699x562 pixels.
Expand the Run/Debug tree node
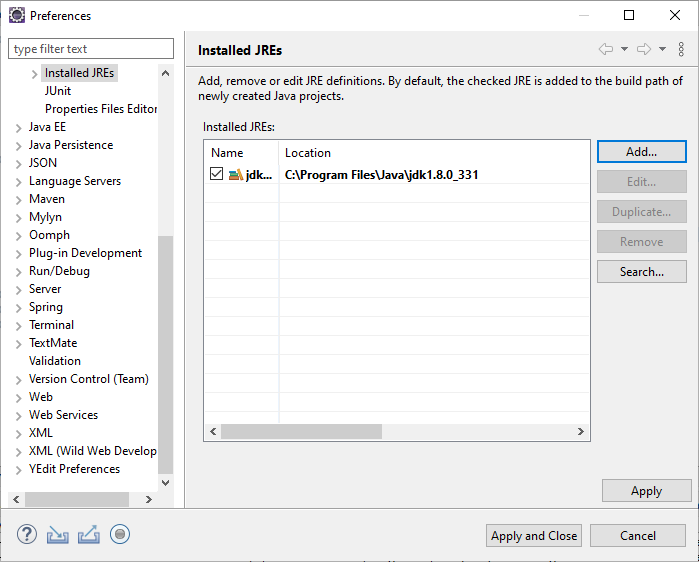(19, 271)
